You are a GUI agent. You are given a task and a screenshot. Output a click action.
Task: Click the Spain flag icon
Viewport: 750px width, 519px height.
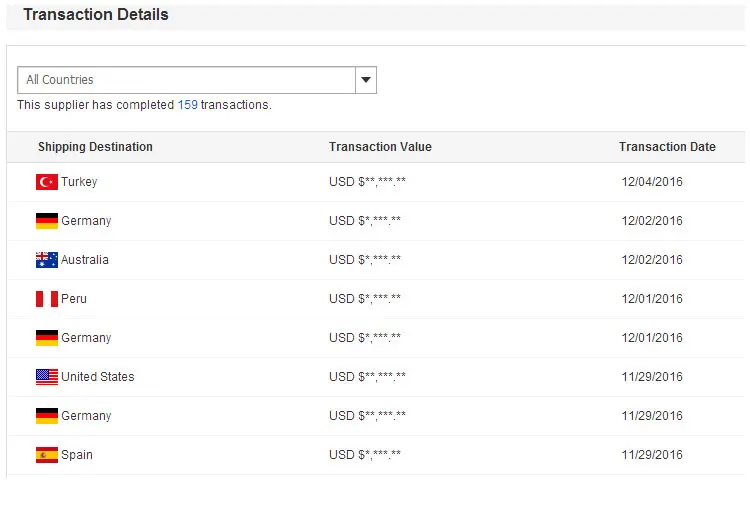point(46,455)
